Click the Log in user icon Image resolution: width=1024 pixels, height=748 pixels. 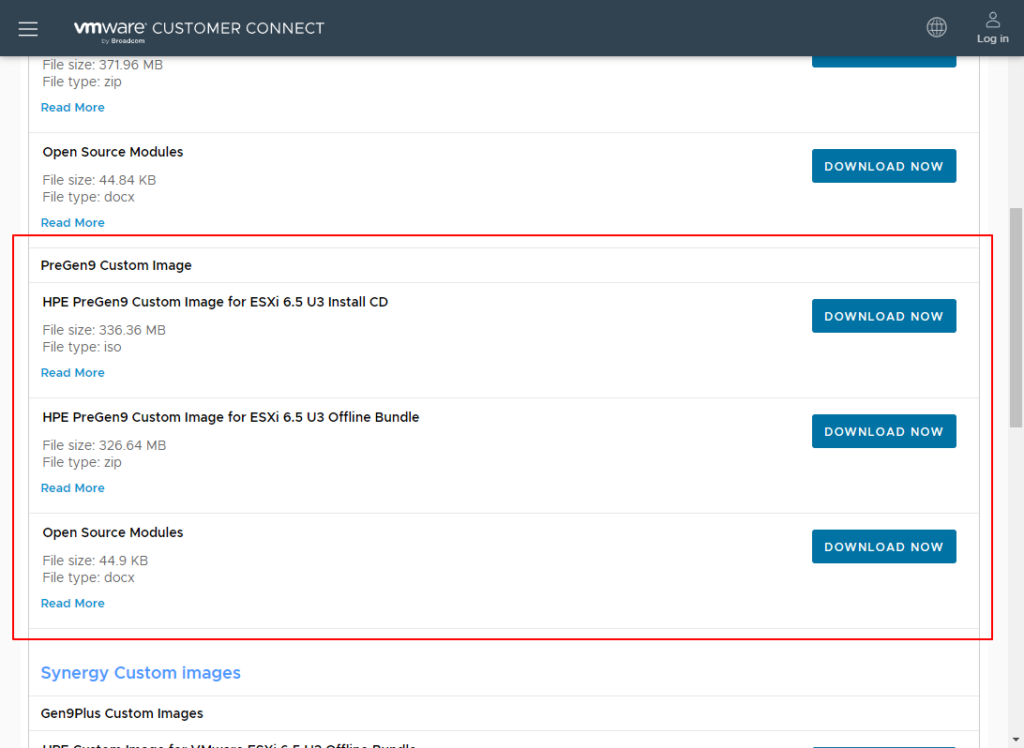993,28
